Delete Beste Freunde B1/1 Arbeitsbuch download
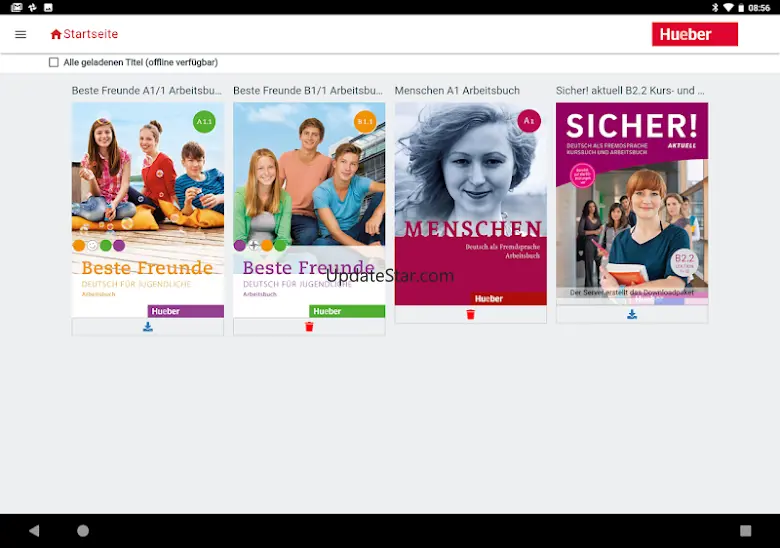 click(309, 327)
